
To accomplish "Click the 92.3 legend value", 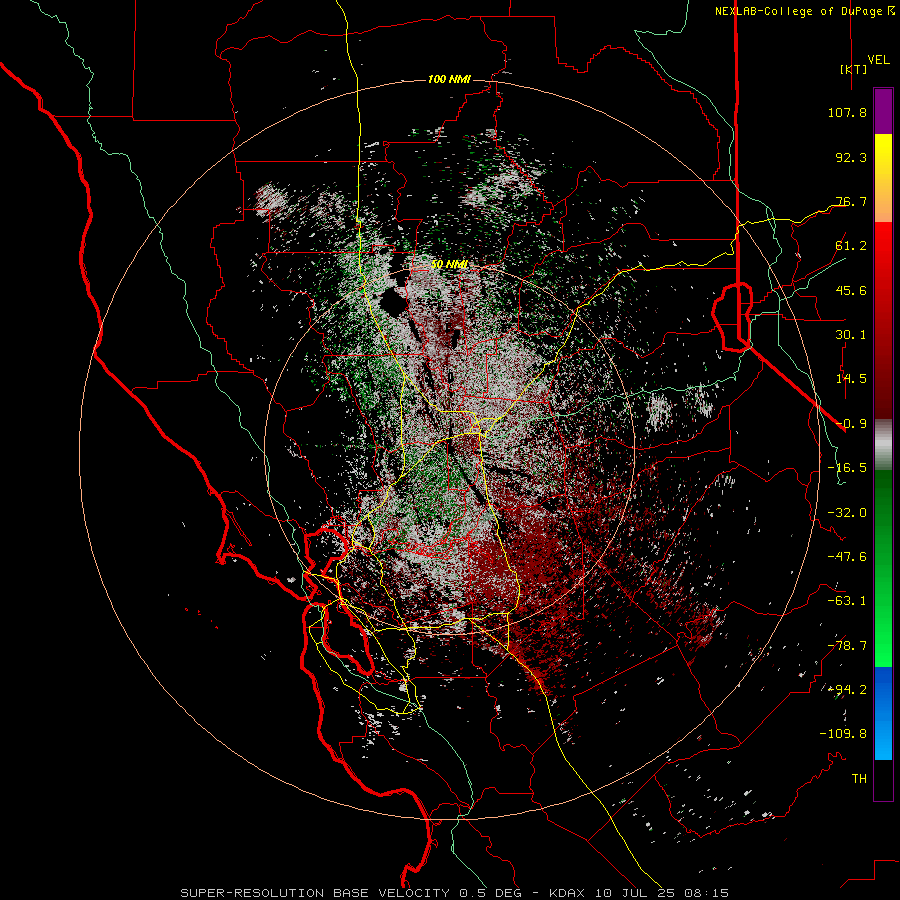I will point(851,157).
